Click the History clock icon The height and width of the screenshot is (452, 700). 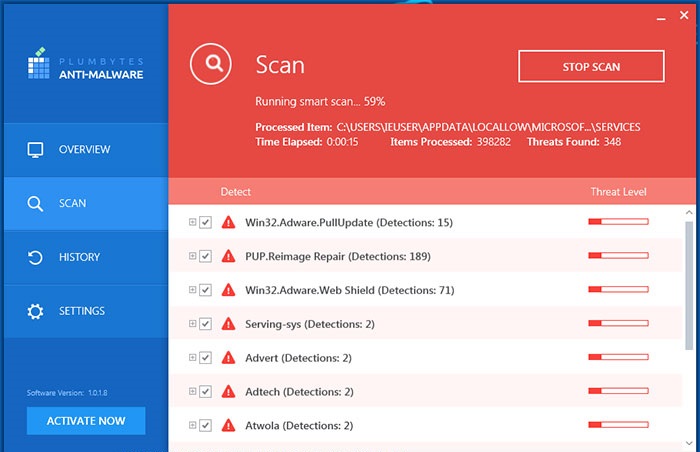36,258
